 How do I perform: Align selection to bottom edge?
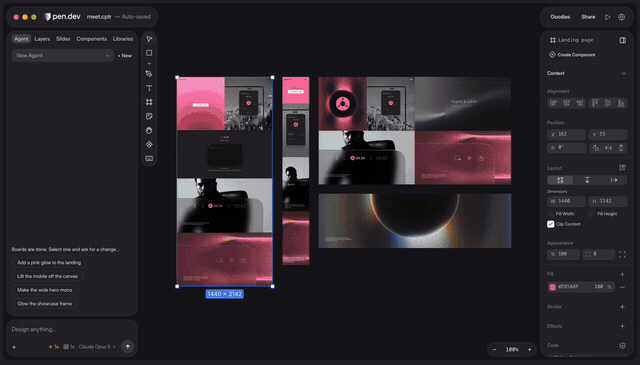(621, 103)
